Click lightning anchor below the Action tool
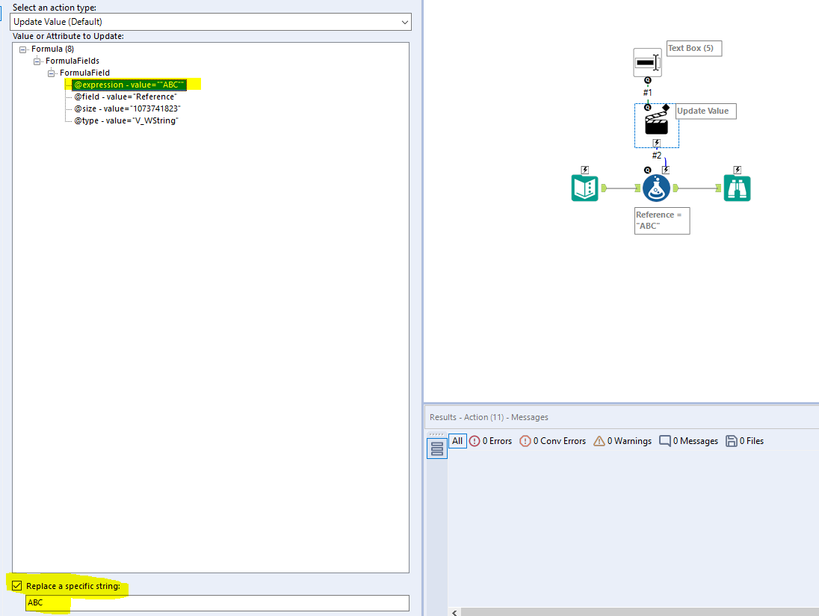The height and width of the screenshot is (616, 819). coord(657,143)
